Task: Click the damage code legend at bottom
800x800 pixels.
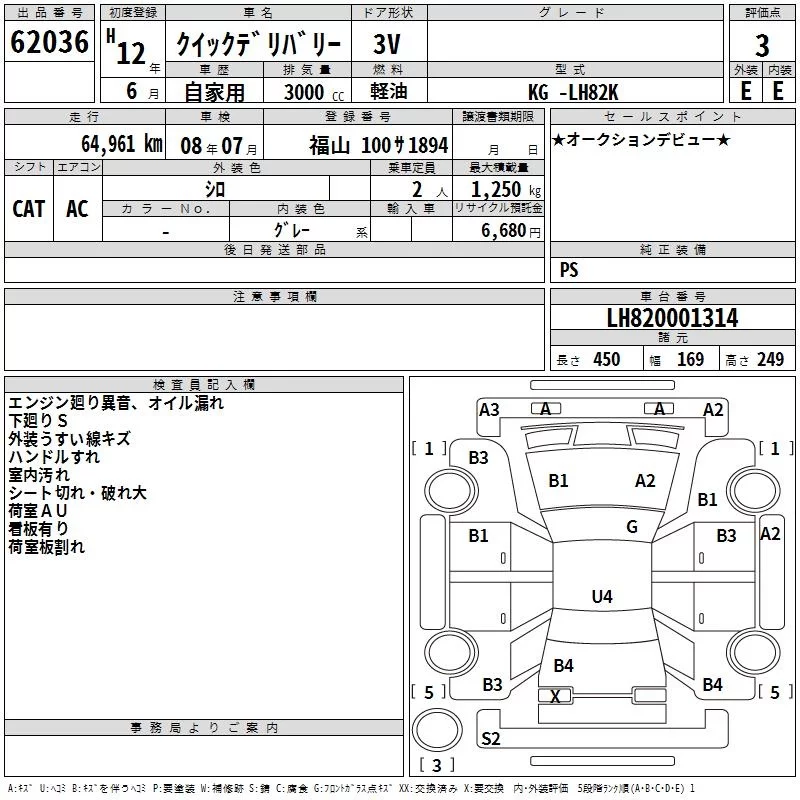Action: point(351,789)
